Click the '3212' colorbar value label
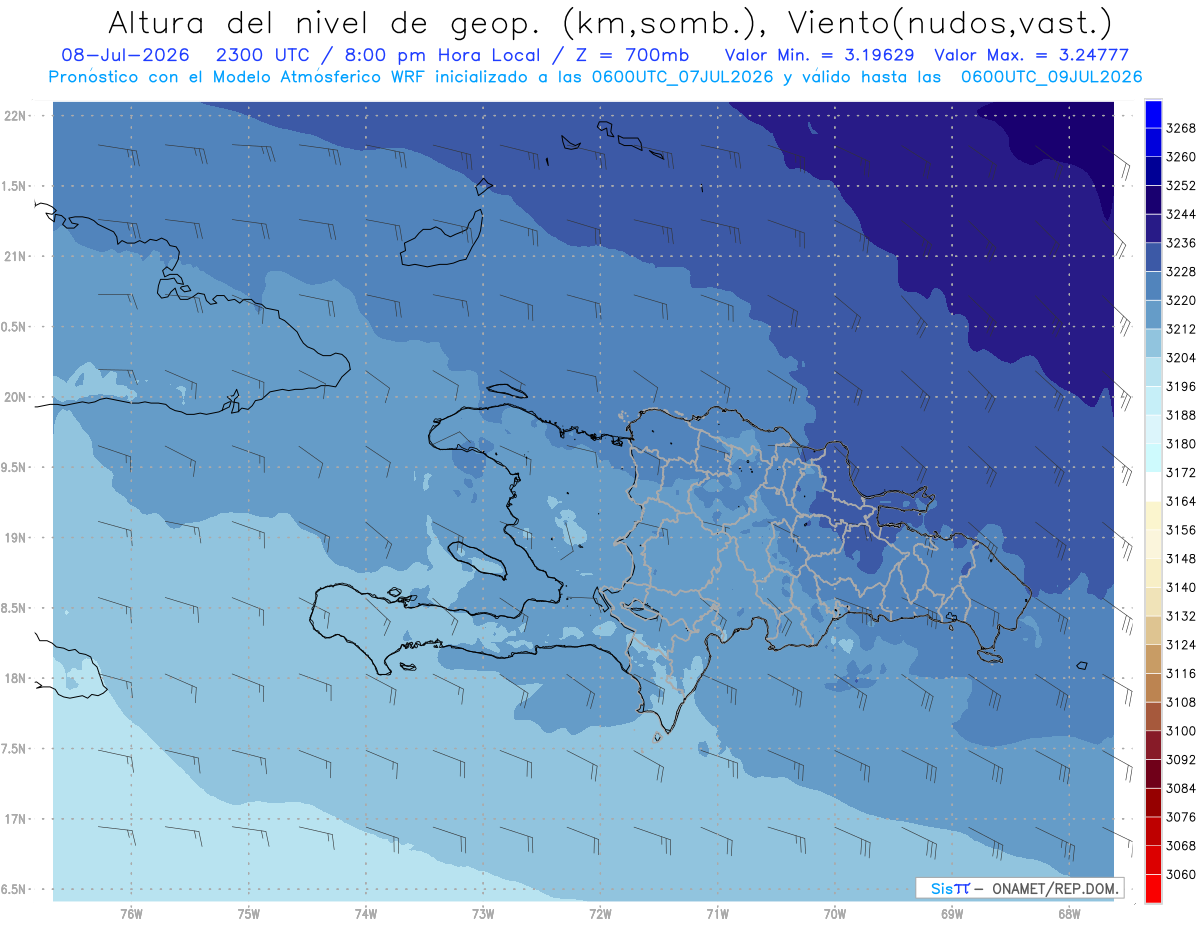 coord(1181,329)
